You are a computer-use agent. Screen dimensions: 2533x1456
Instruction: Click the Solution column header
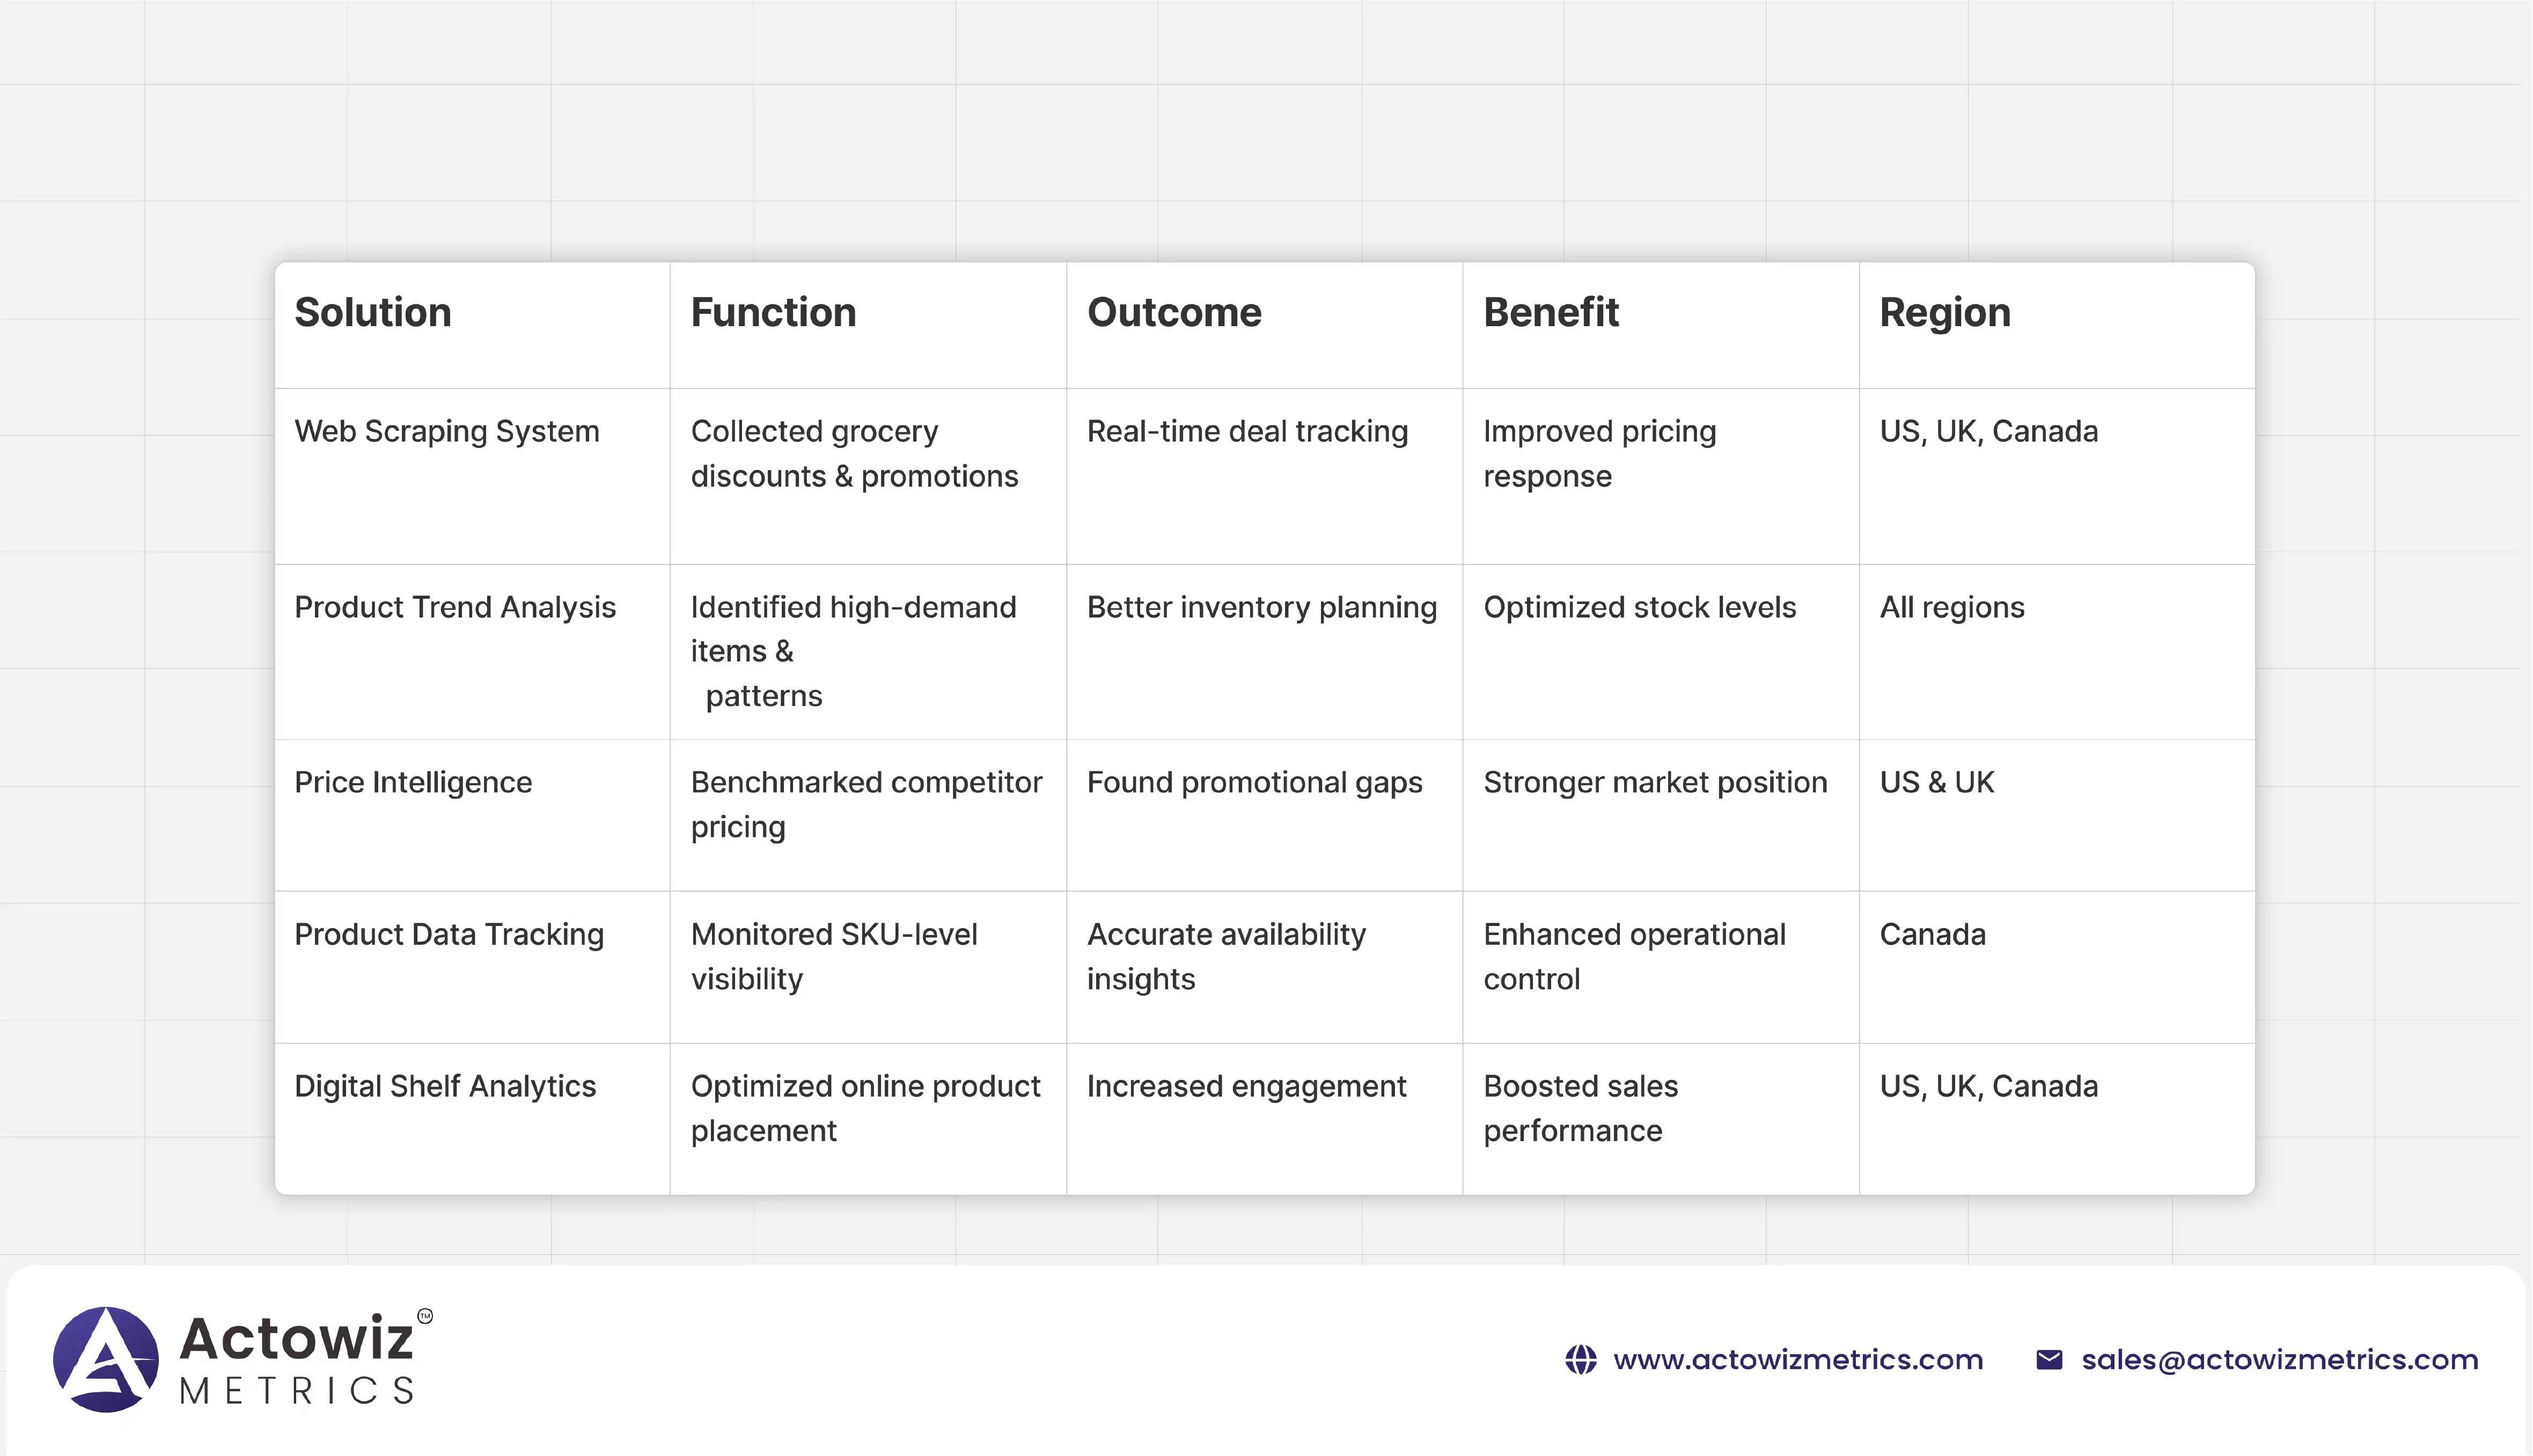click(x=373, y=312)
